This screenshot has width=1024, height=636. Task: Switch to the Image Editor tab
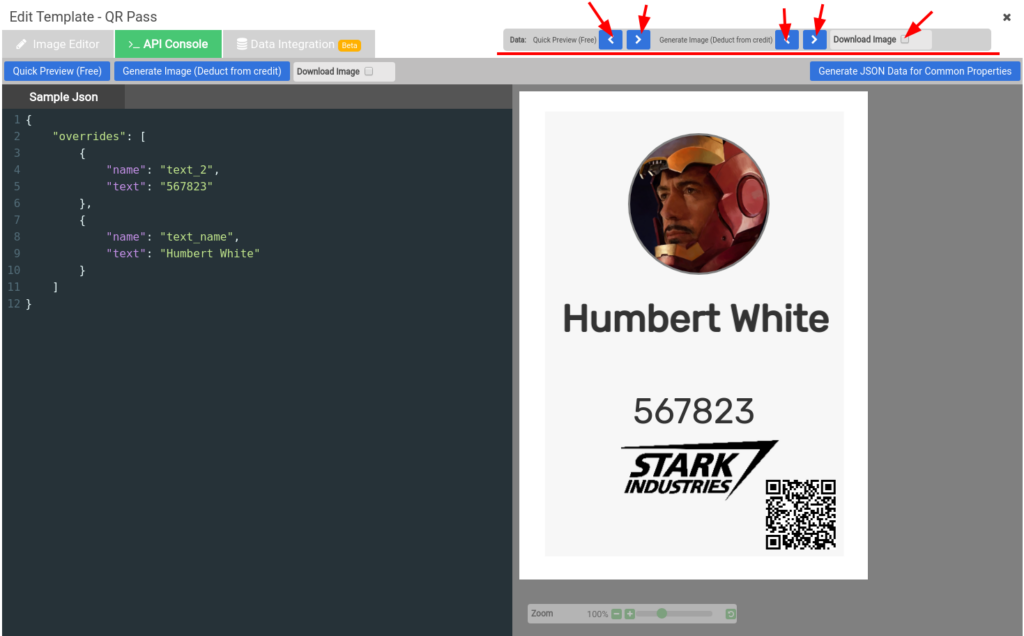coord(57,44)
